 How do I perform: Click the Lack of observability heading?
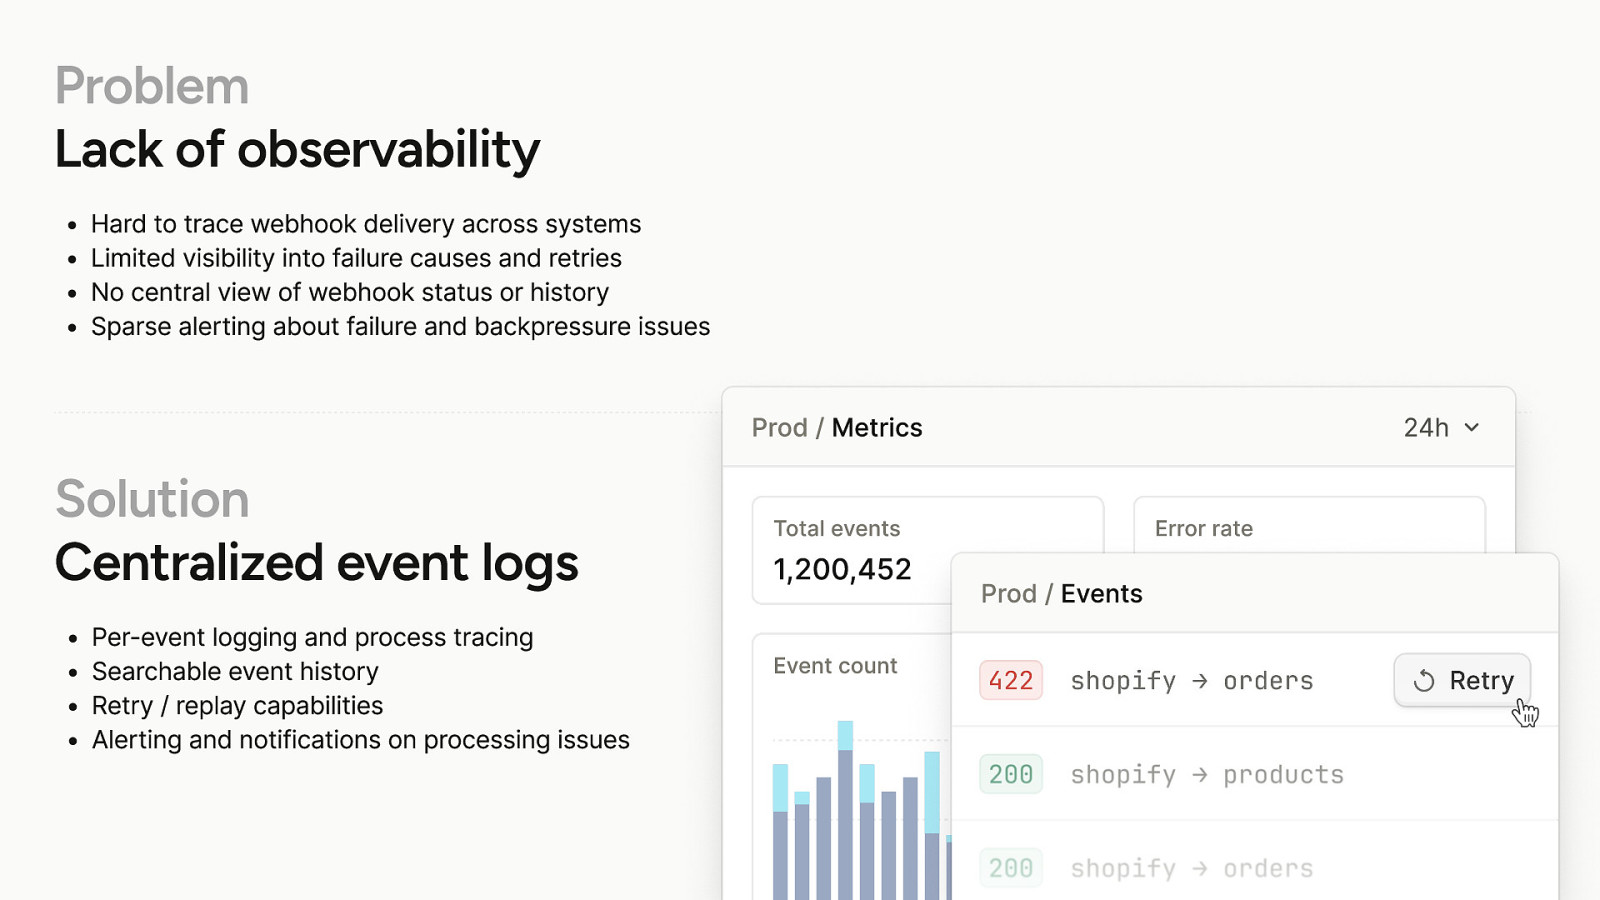[x=297, y=150]
